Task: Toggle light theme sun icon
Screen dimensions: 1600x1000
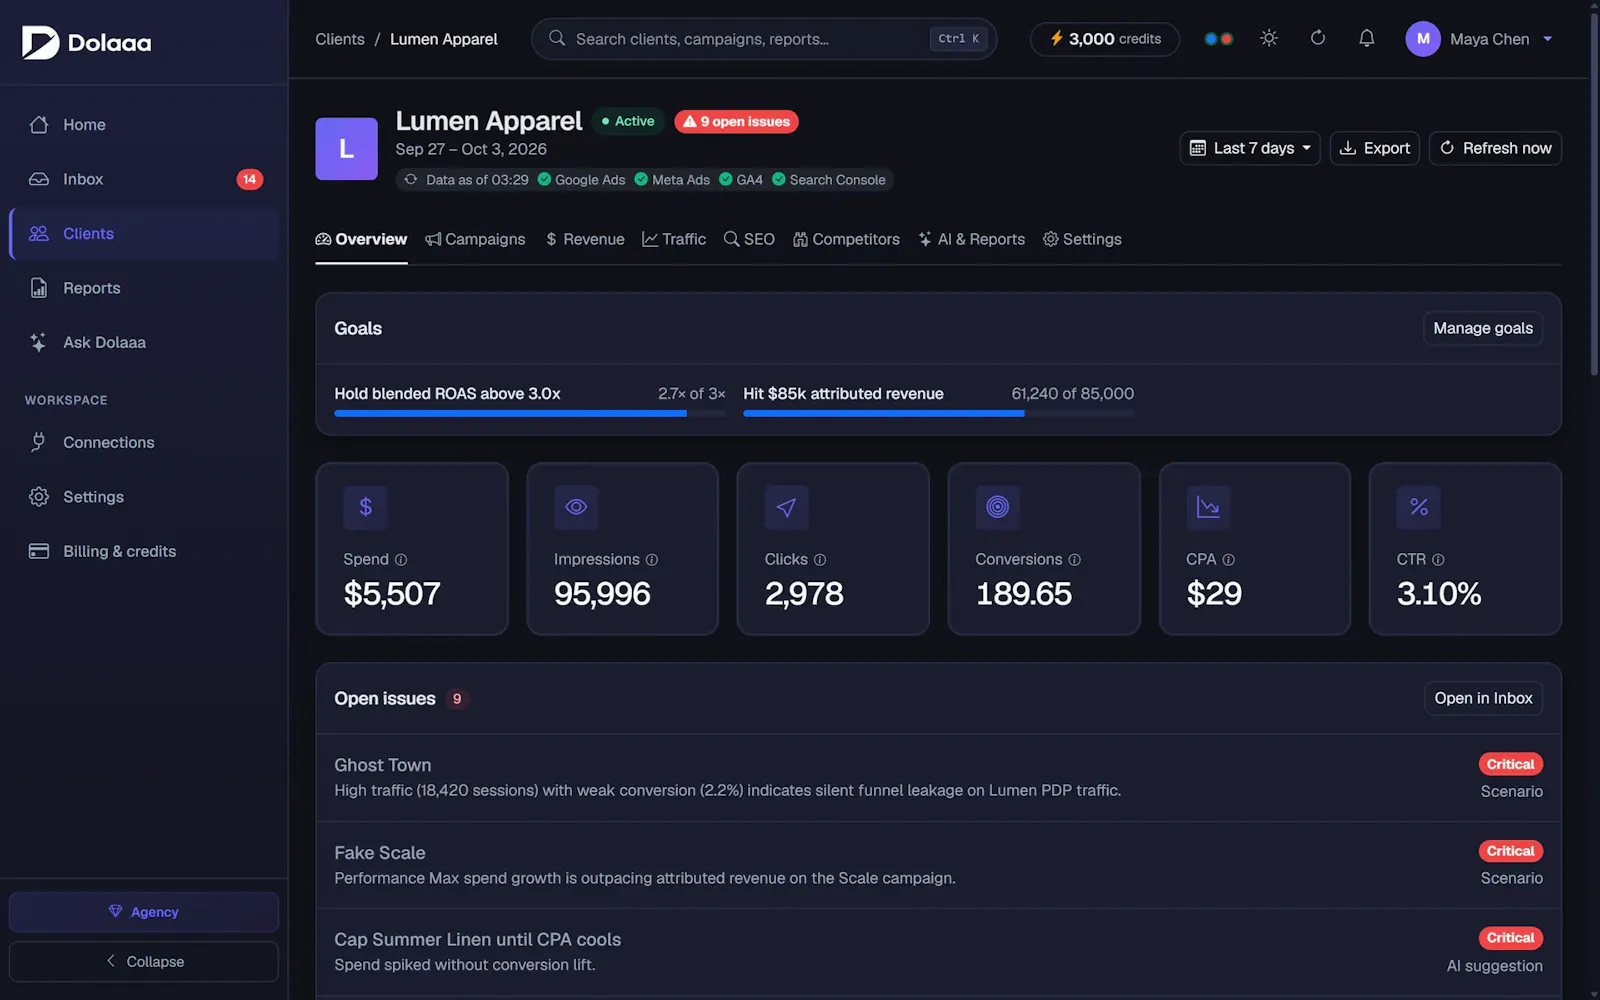Action: pyautogui.click(x=1269, y=38)
